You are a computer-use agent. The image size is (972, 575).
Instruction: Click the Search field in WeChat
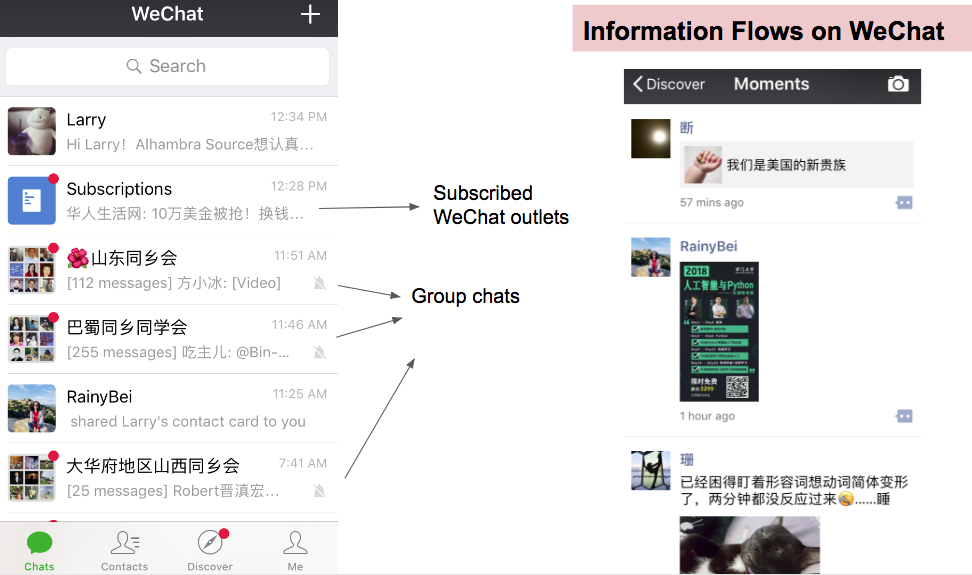(167, 66)
